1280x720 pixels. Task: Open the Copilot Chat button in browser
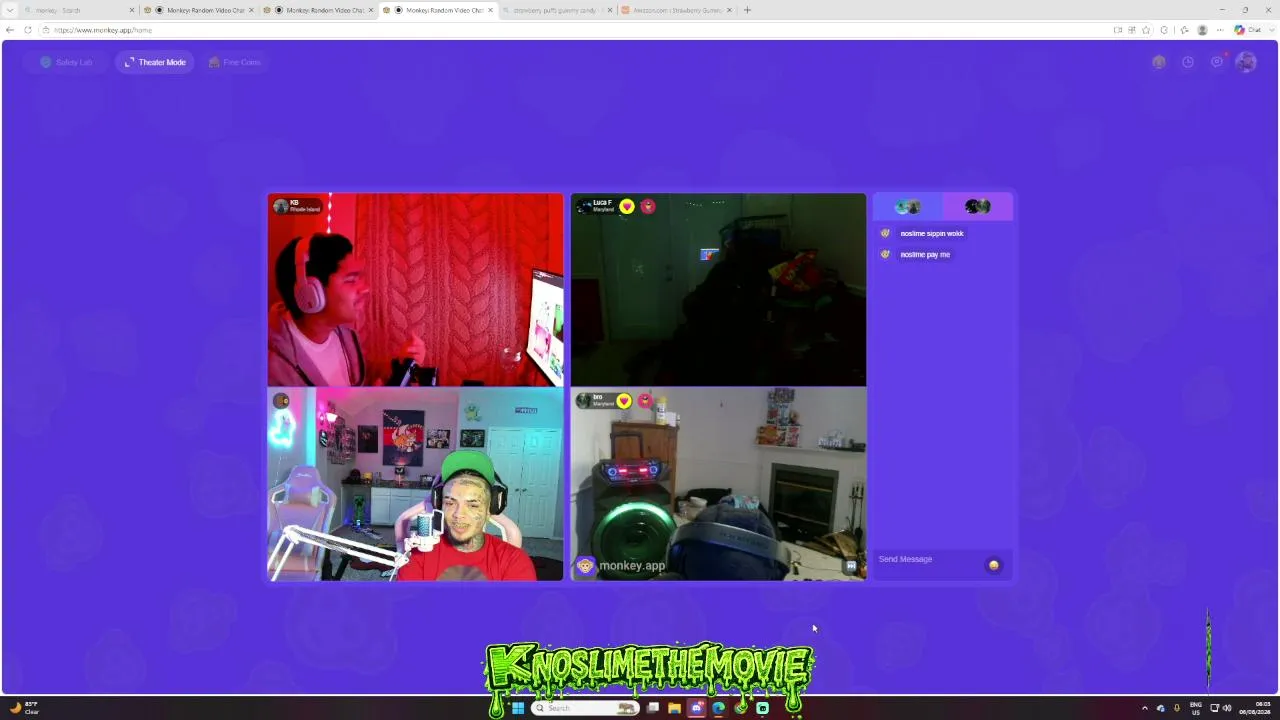(1246, 30)
